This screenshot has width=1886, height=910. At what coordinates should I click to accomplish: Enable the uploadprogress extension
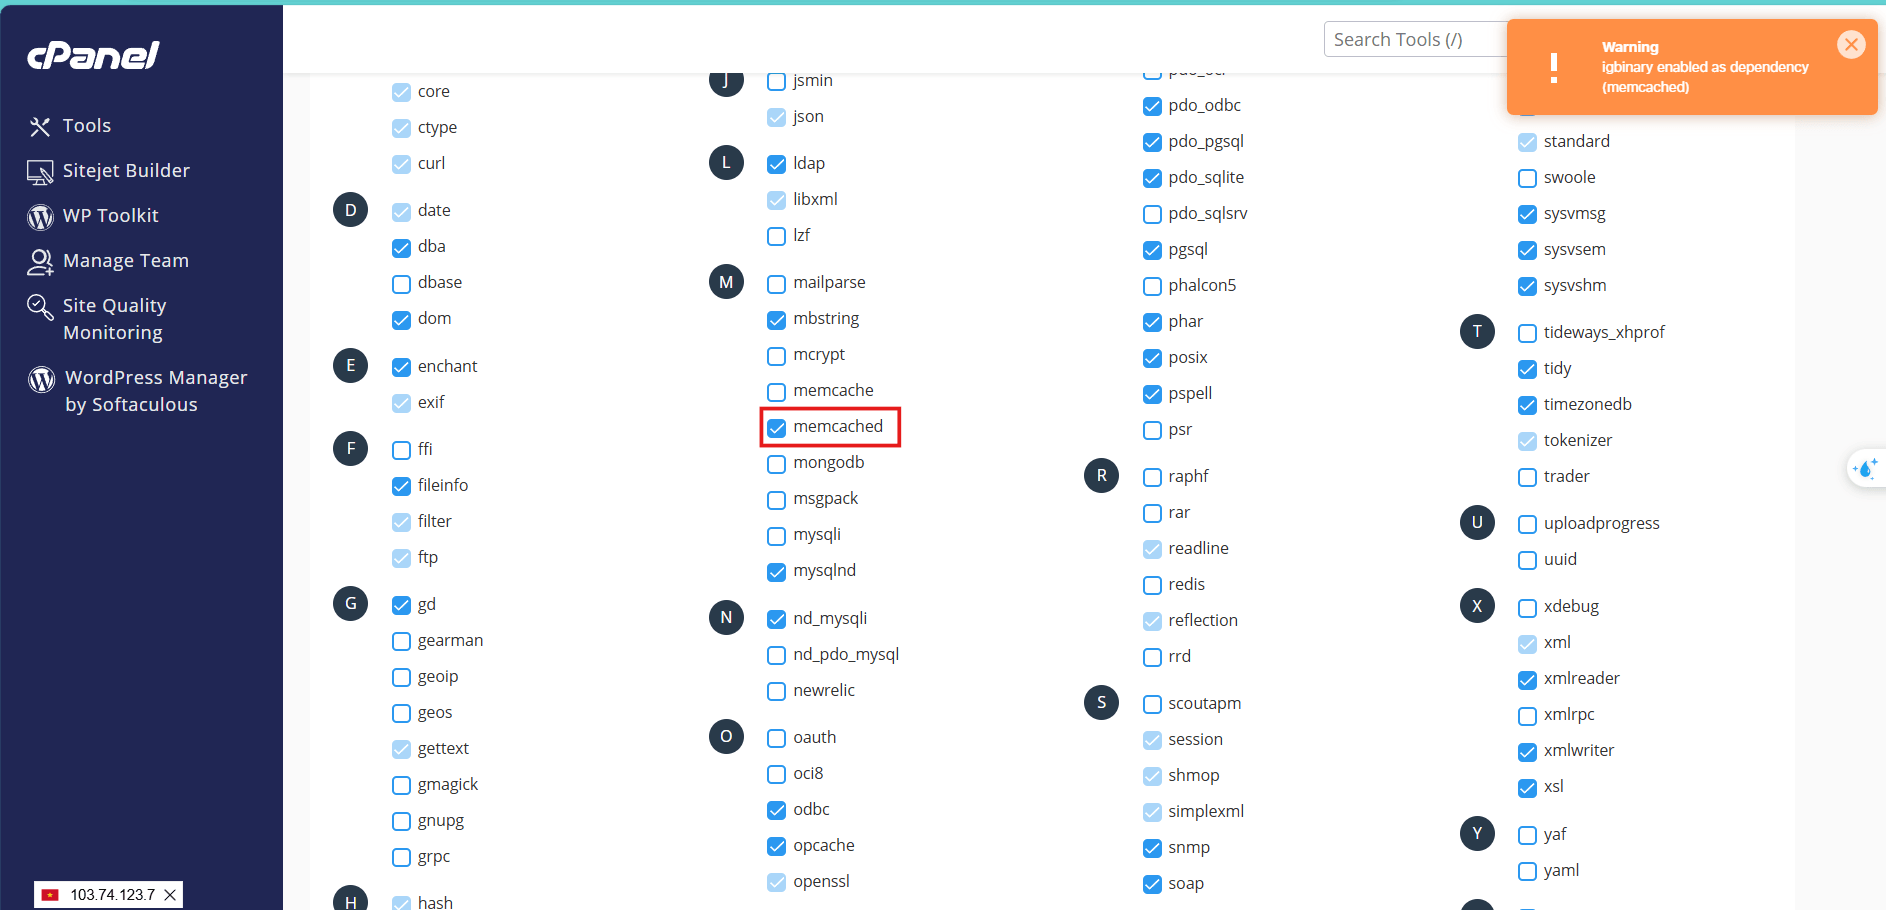point(1527,525)
